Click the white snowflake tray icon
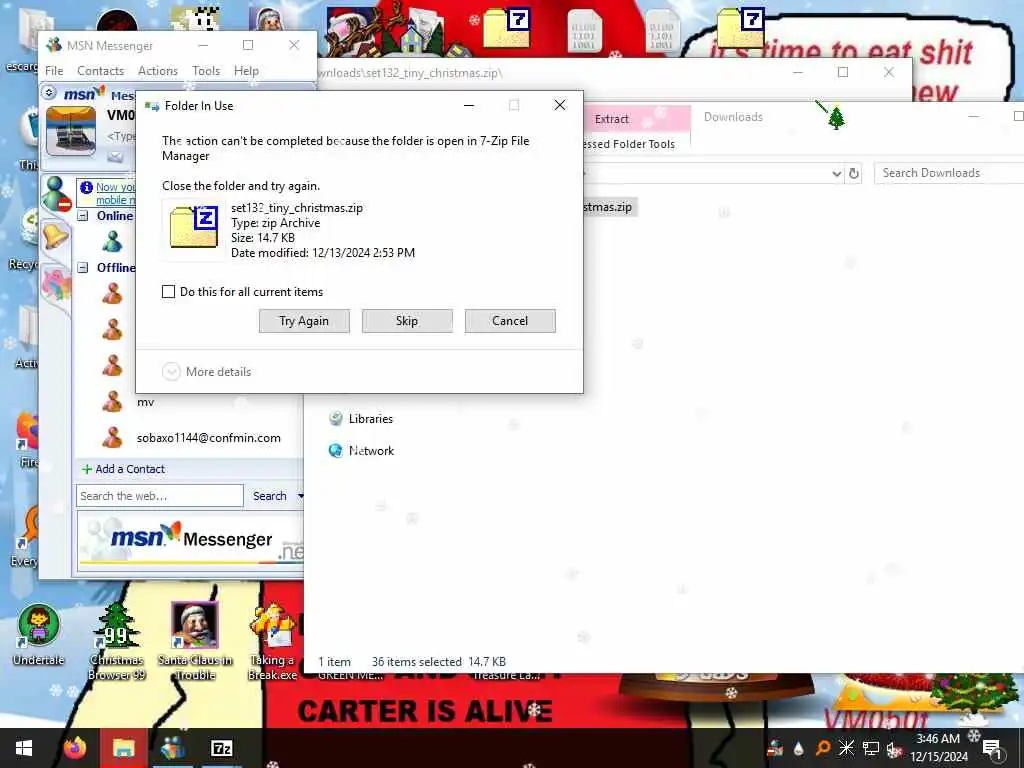 pyautogui.click(x=846, y=748)
